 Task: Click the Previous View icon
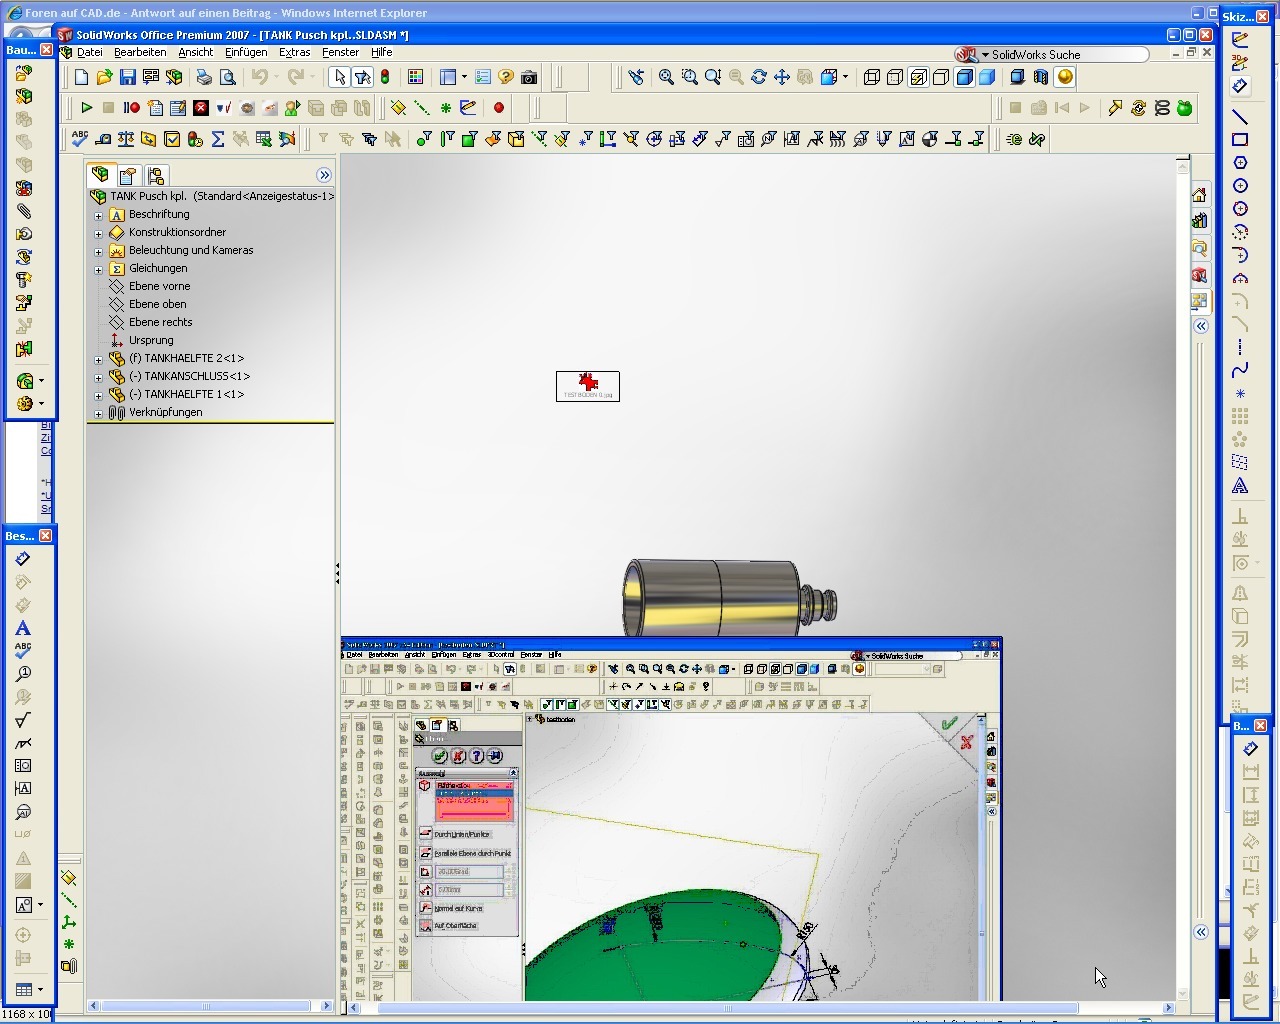[x=636, y=77]
